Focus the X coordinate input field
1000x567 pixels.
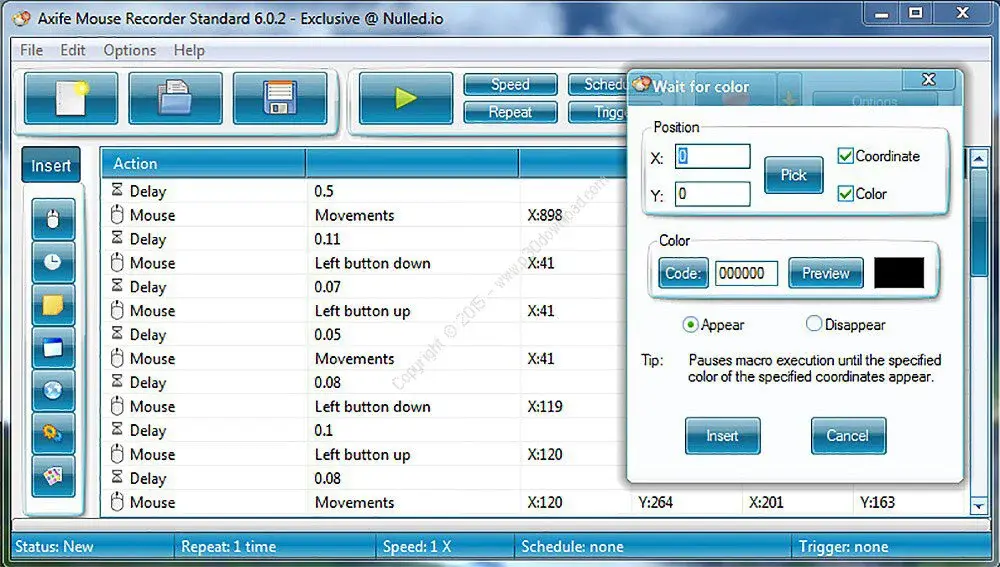click(x=712, y=156)
